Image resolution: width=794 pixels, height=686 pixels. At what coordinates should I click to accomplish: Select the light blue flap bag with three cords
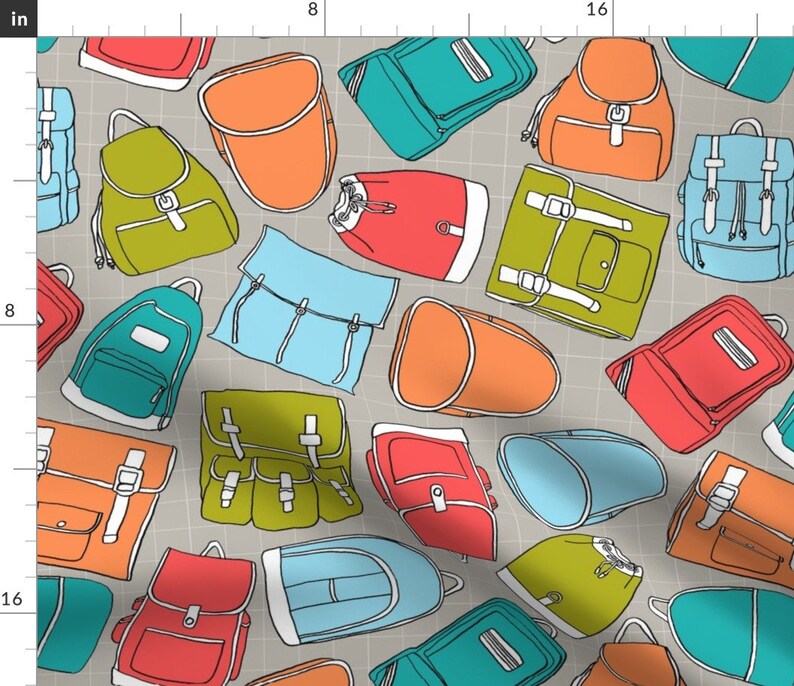(x=303, y=309)
